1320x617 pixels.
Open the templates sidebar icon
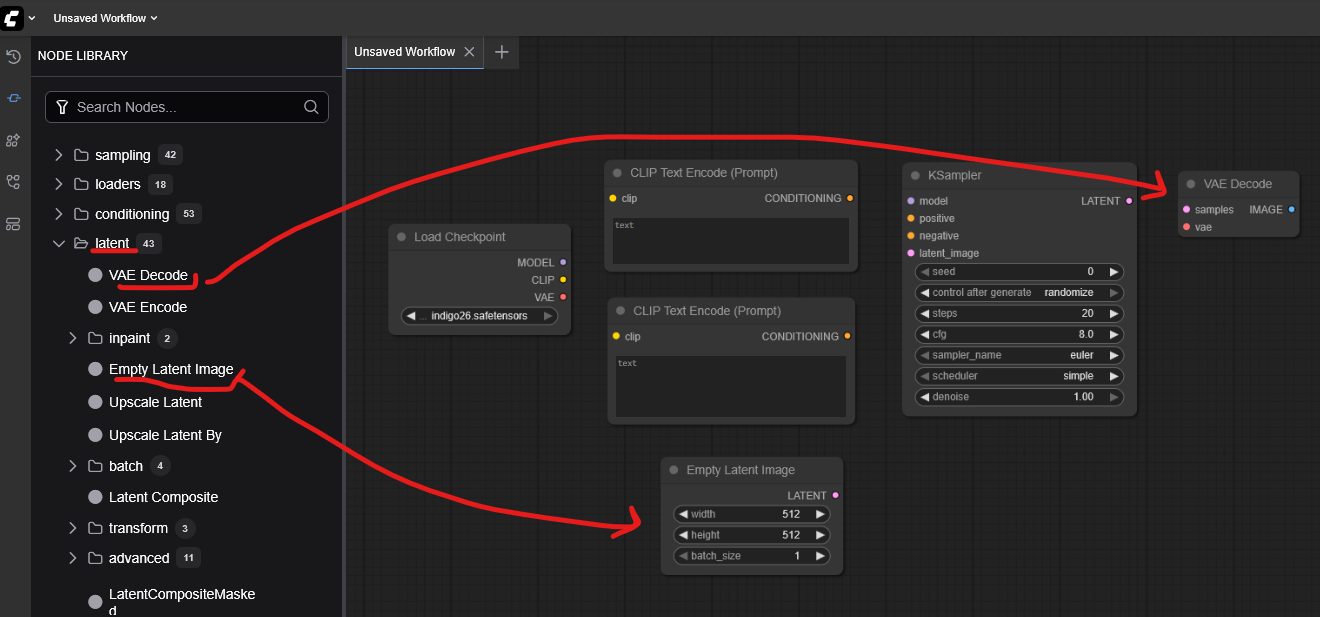point(13,224)
